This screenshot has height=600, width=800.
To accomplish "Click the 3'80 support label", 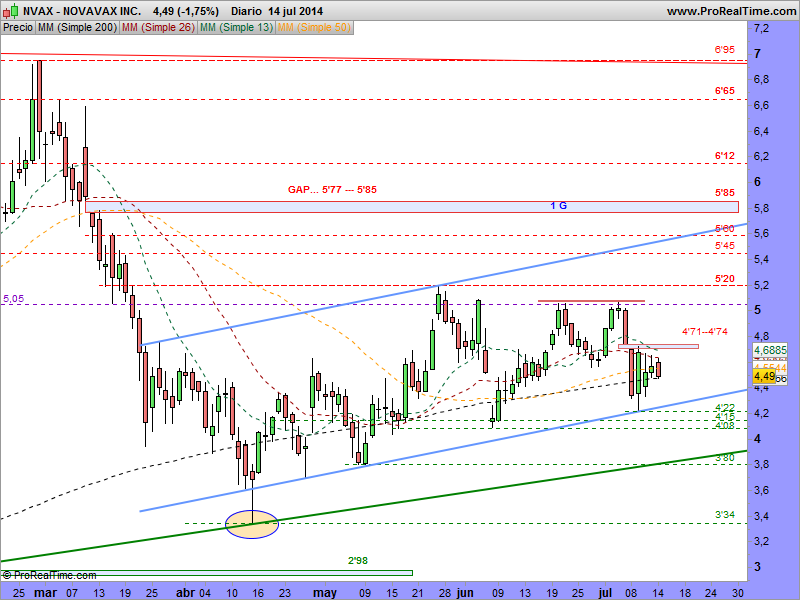I will point(724,458).
